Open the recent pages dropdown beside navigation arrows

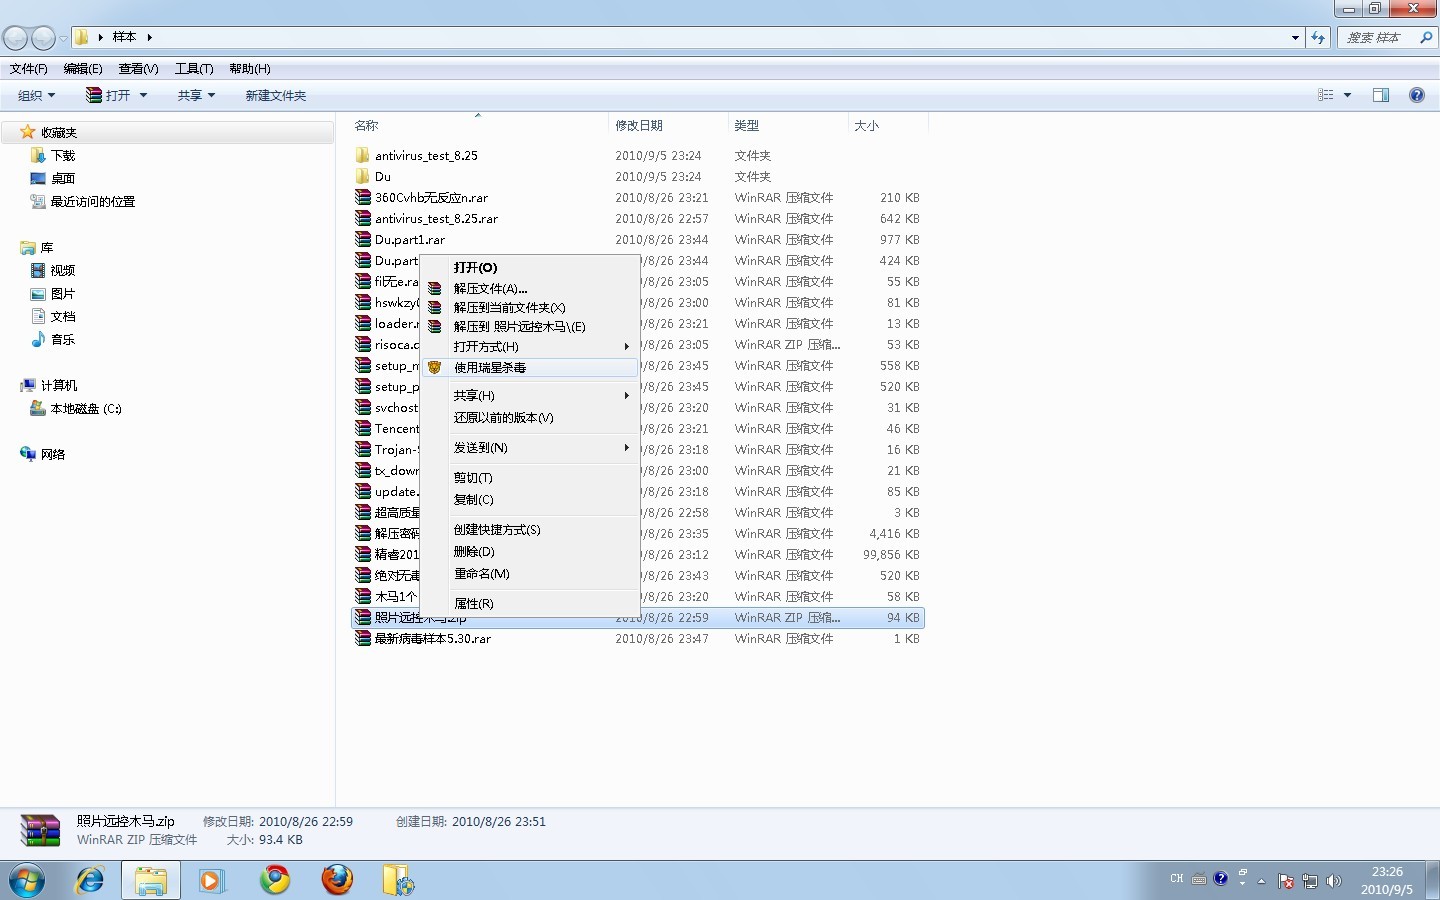[64, 38]
